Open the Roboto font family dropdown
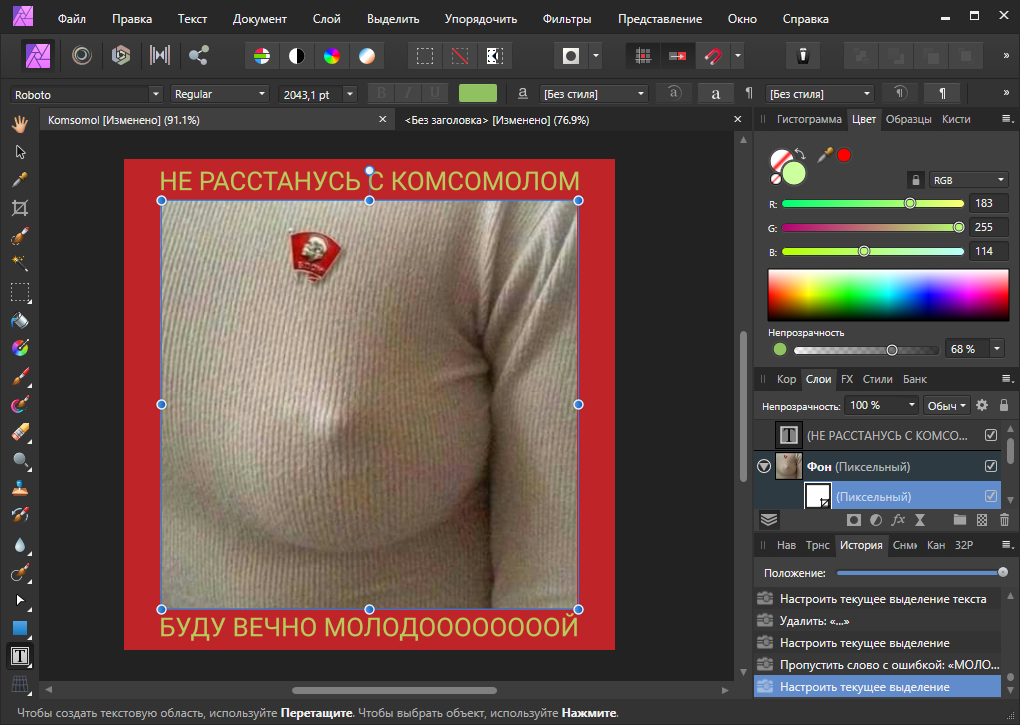Image resolution: width=1020 pixels, height=725 pixels. [155, 94]
